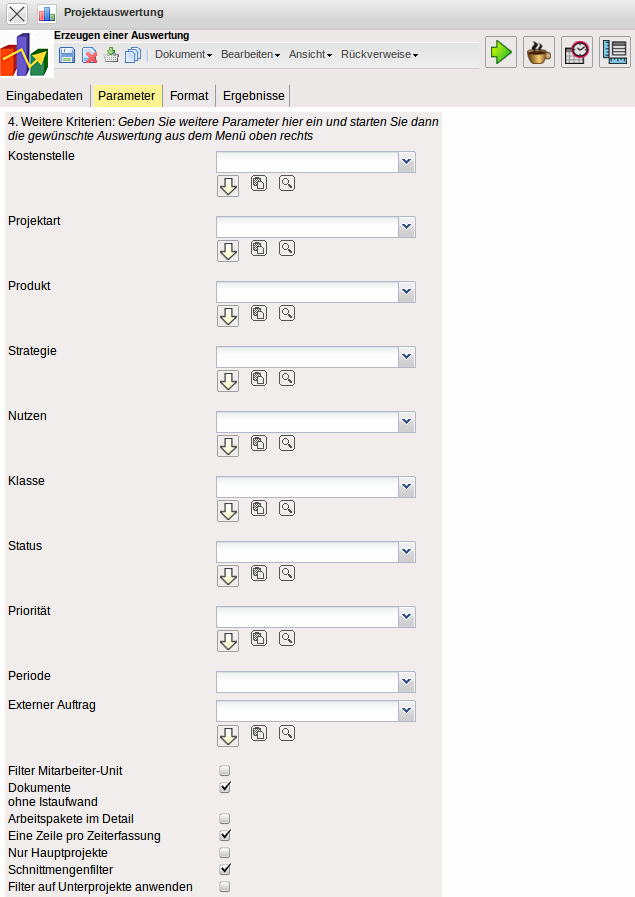Open the Periode dropdown list
This screenshot has height=897, width=635.
click(406, 681)
